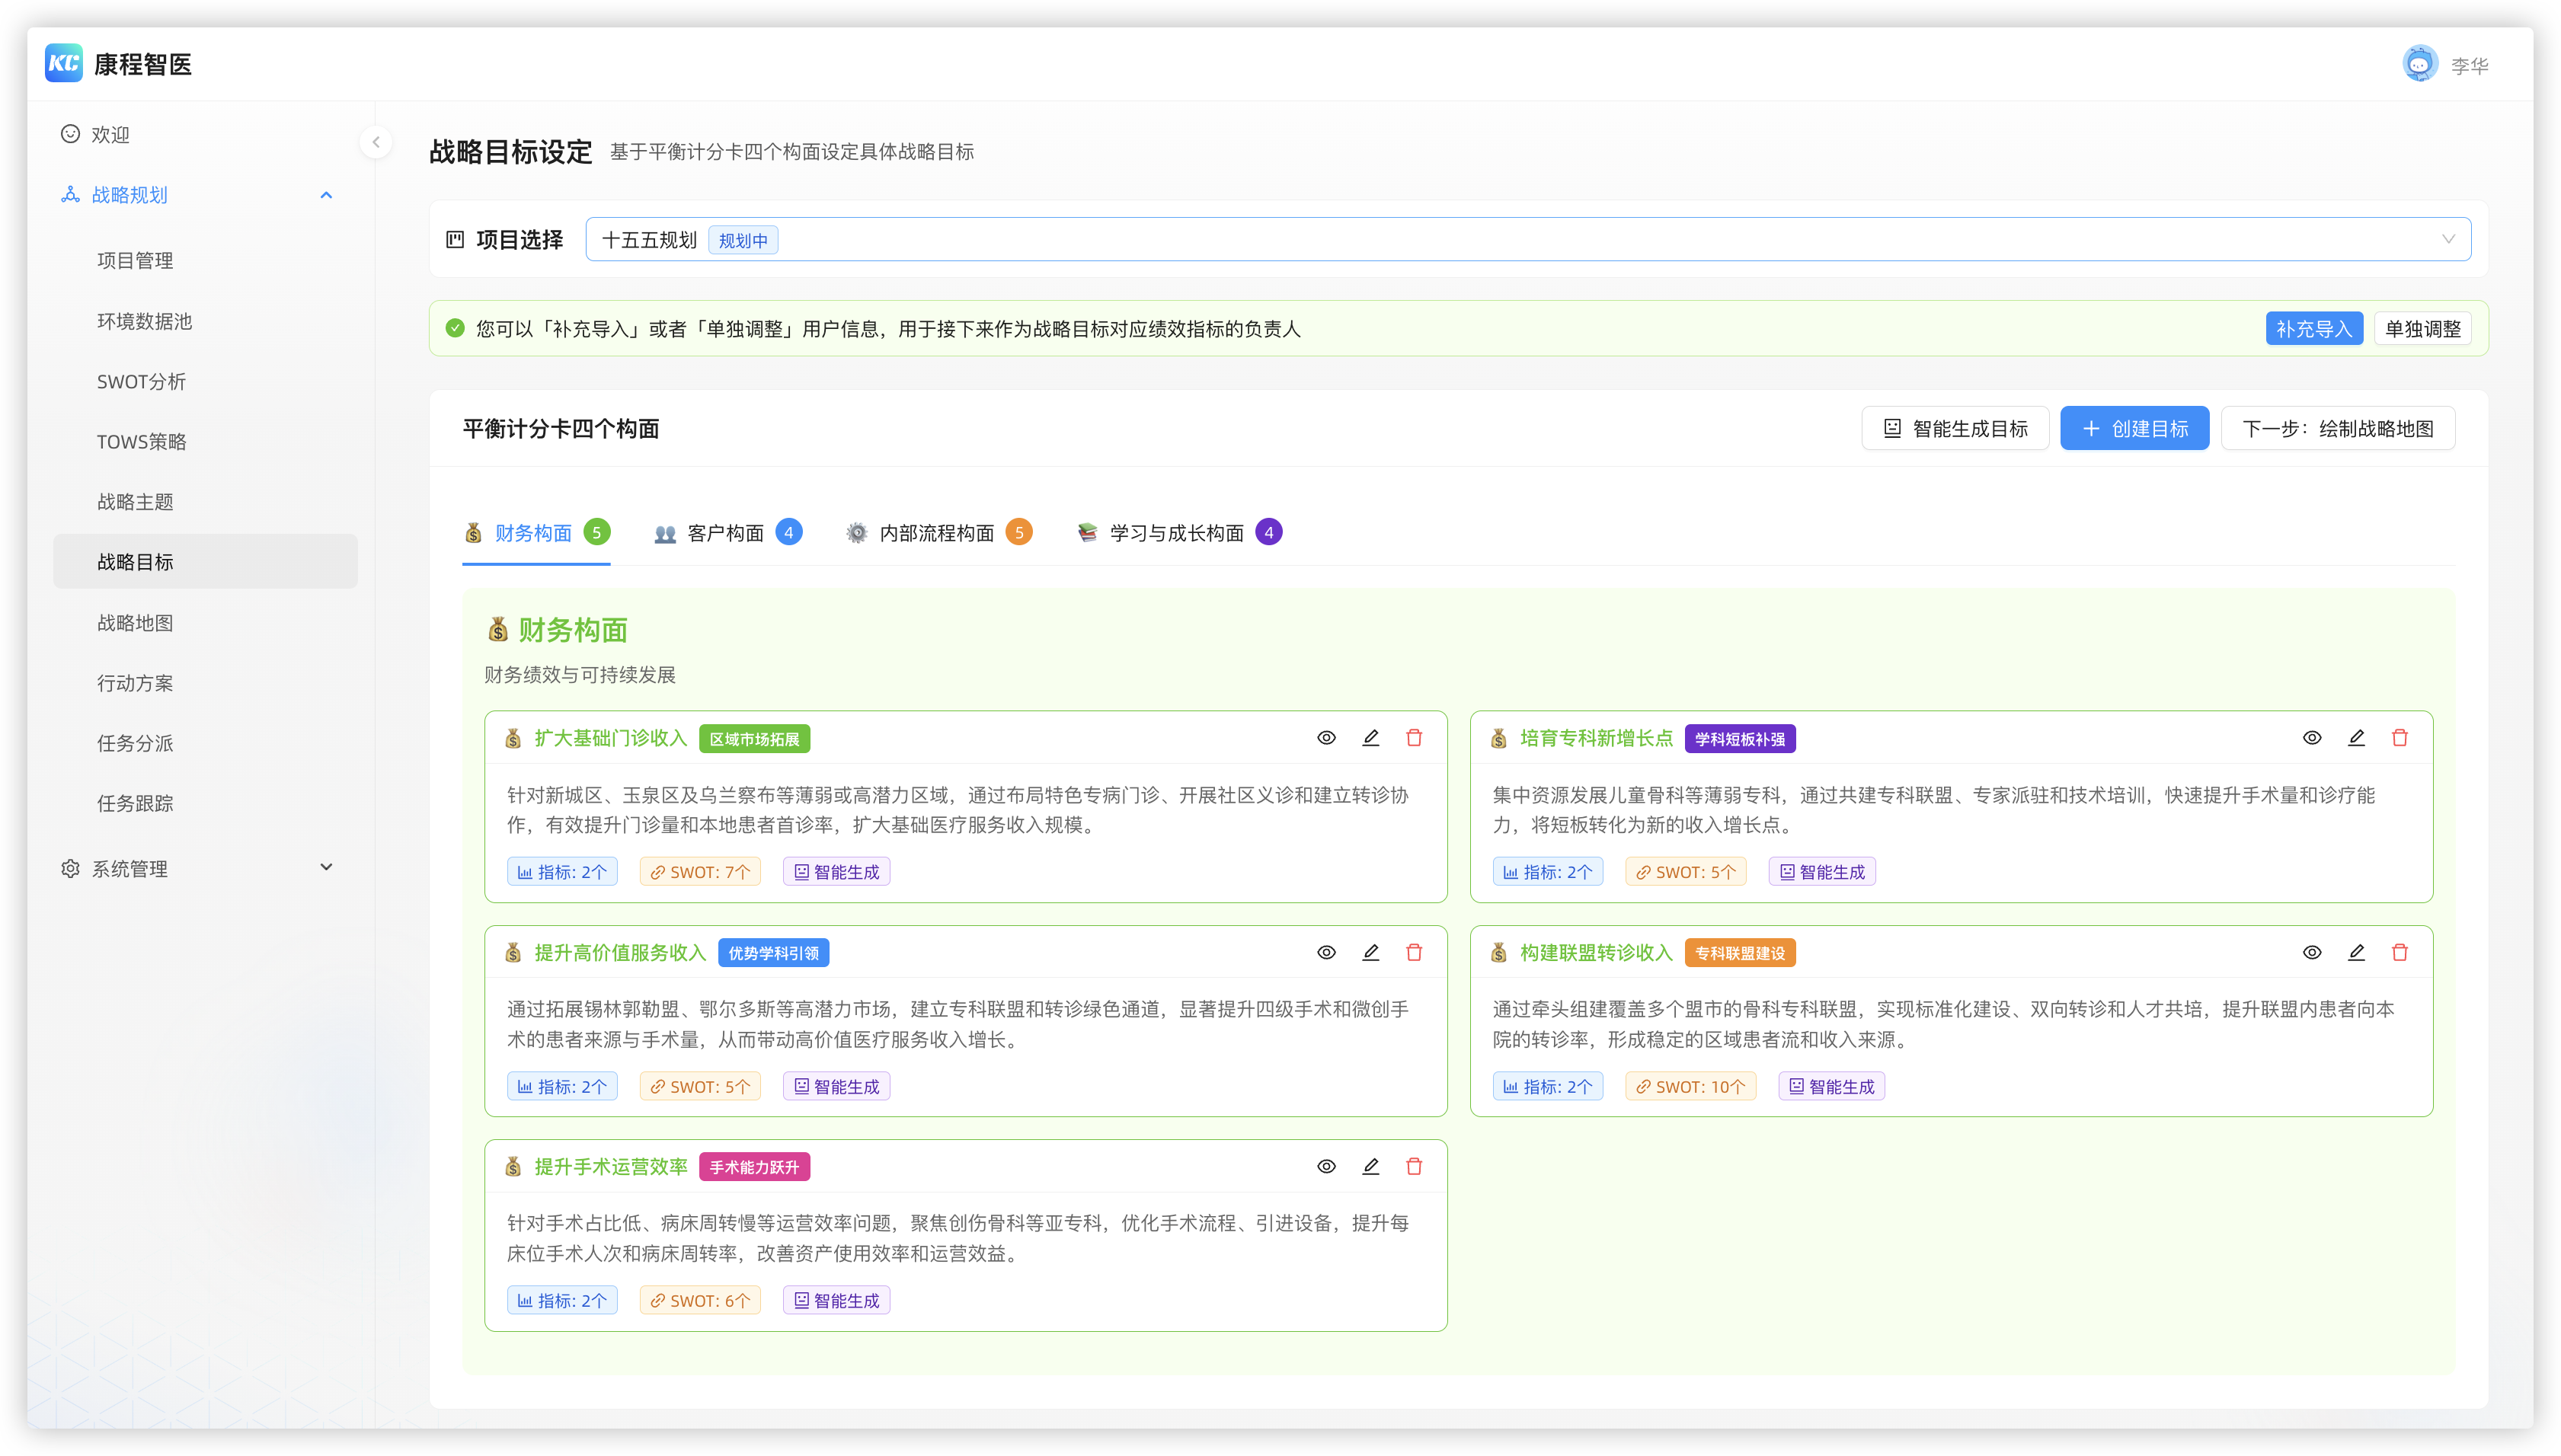Click the 智能生成目标 button
The height and width of the screenshot is (1456, 2561).
(1955, 429)
